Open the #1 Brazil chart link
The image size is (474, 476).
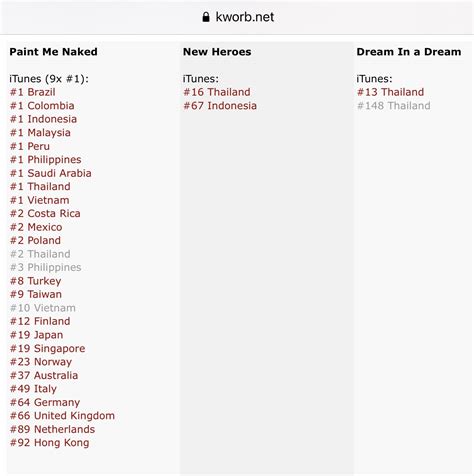[x=33, y=92]
